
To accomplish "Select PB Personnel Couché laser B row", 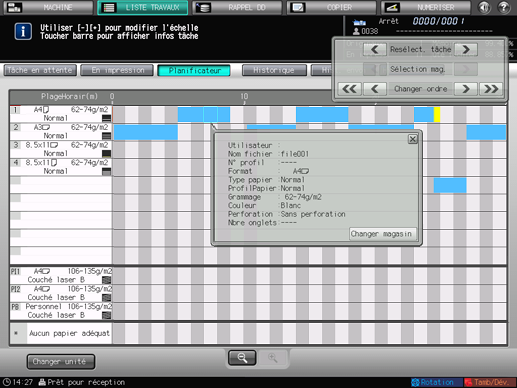I will coord(61,311).
